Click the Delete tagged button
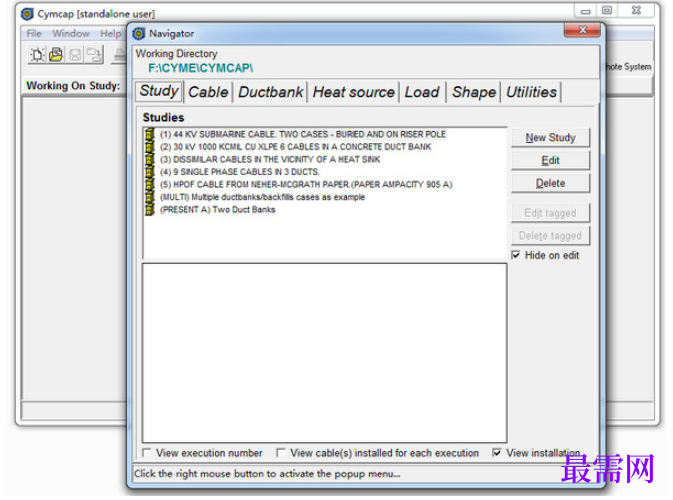 550,236
